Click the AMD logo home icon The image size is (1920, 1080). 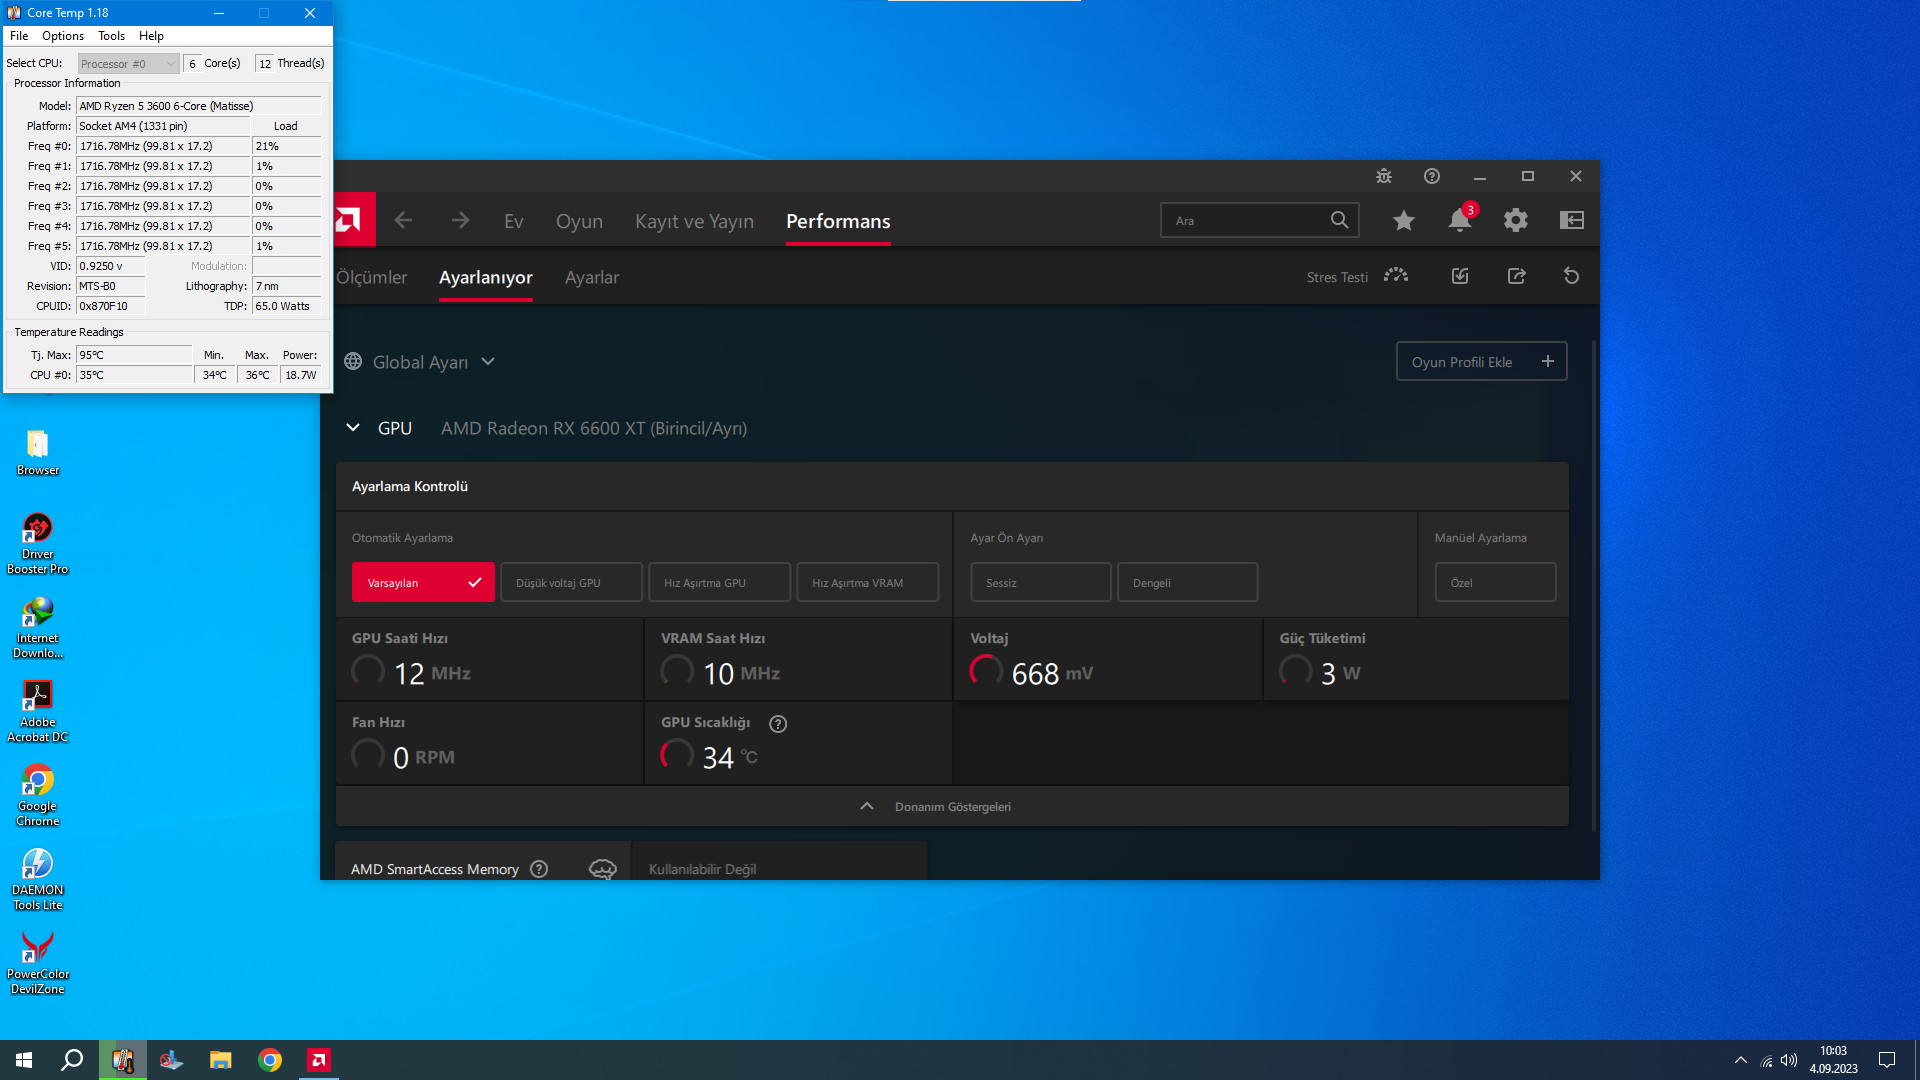pyautogui.click(x=349, y=220)
